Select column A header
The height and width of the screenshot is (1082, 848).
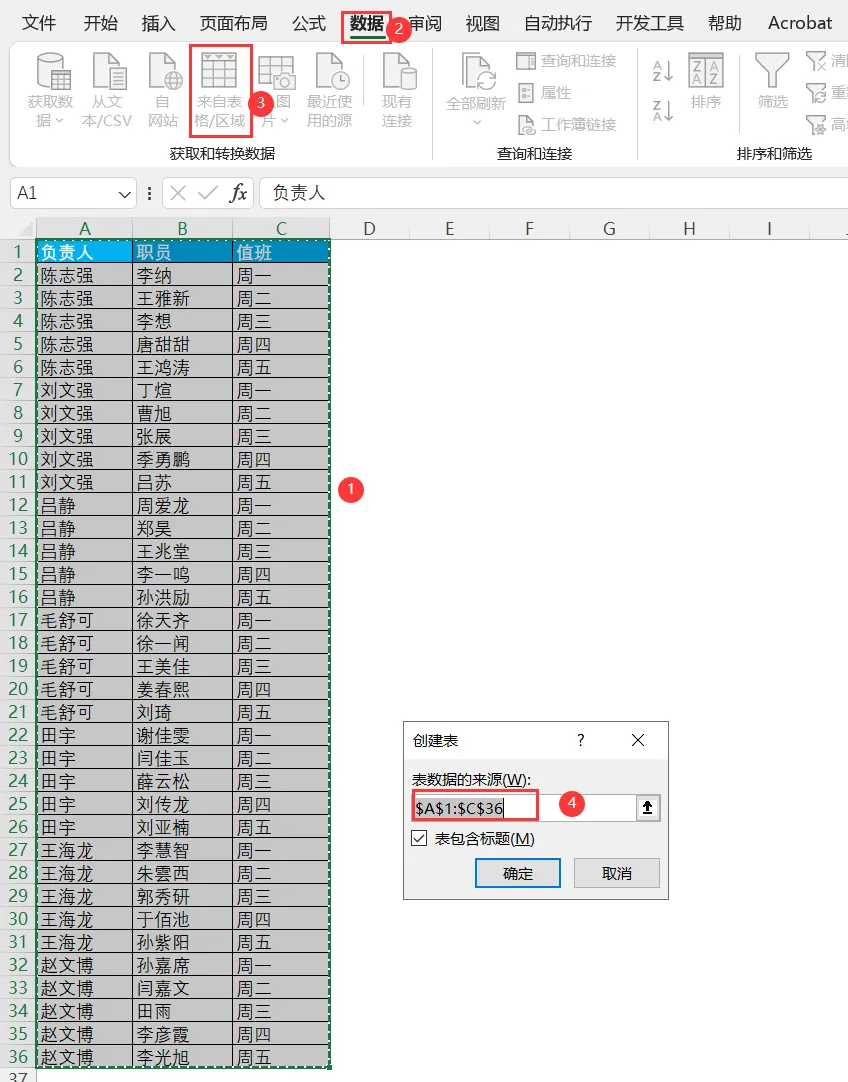pyautogui.click(x=84, y=228)
